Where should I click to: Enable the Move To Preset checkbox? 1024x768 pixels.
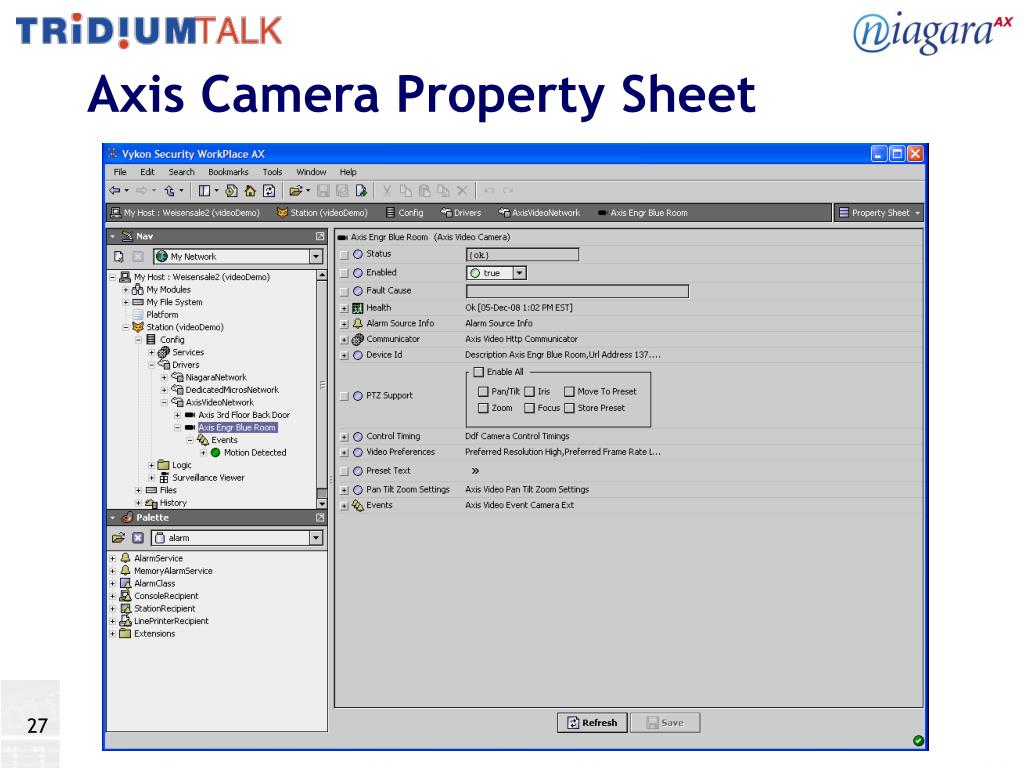[569, 392]
